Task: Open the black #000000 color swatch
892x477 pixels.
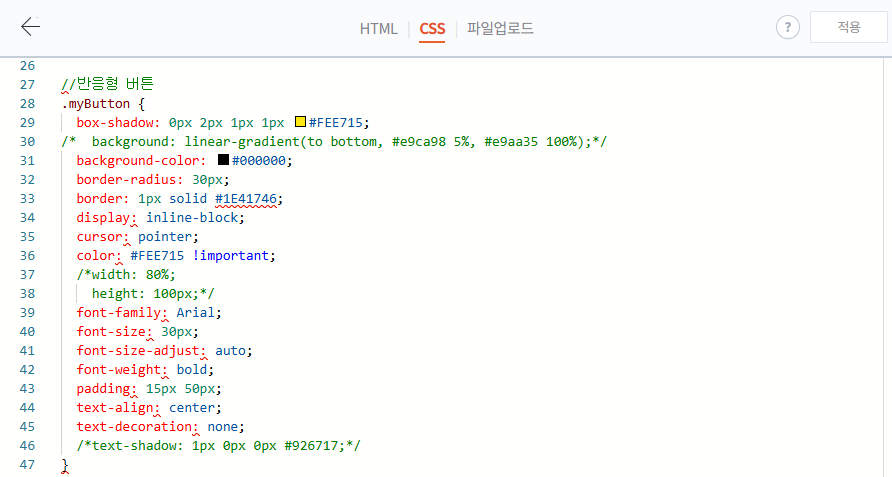Action: coord(224,160)
